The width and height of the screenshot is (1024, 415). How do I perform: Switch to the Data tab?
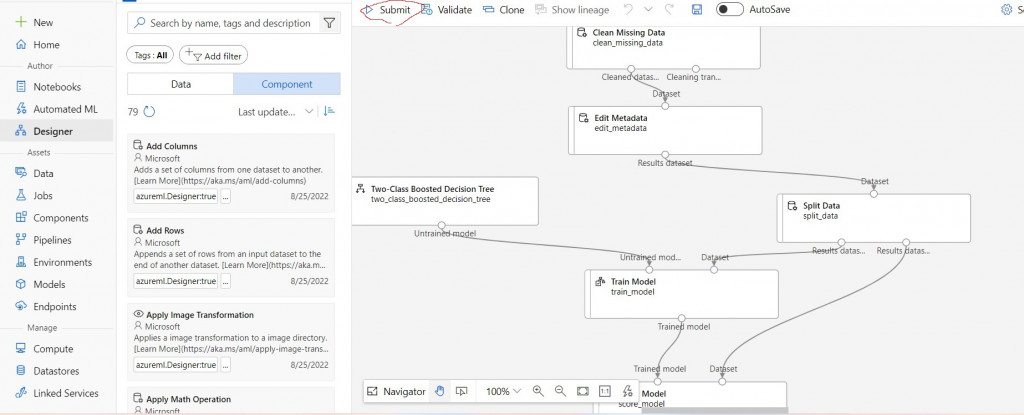[x=180, y=84]
